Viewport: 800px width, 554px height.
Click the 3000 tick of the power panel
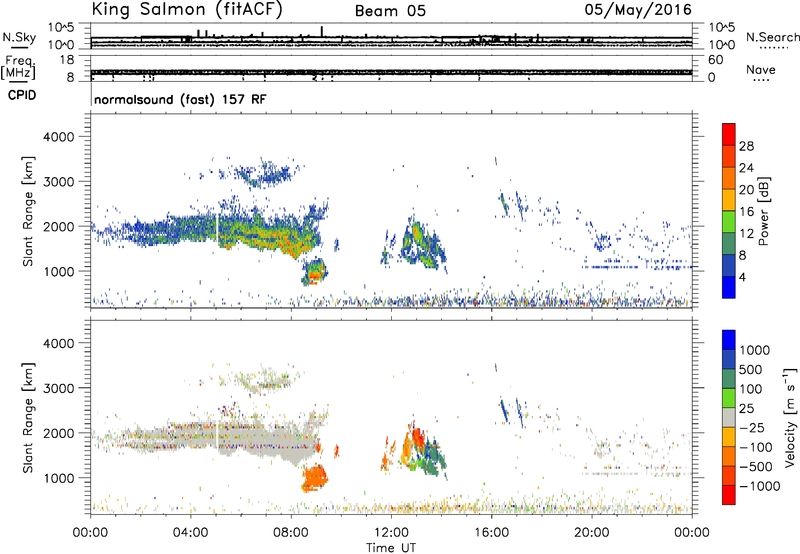(x=59, y=182)
